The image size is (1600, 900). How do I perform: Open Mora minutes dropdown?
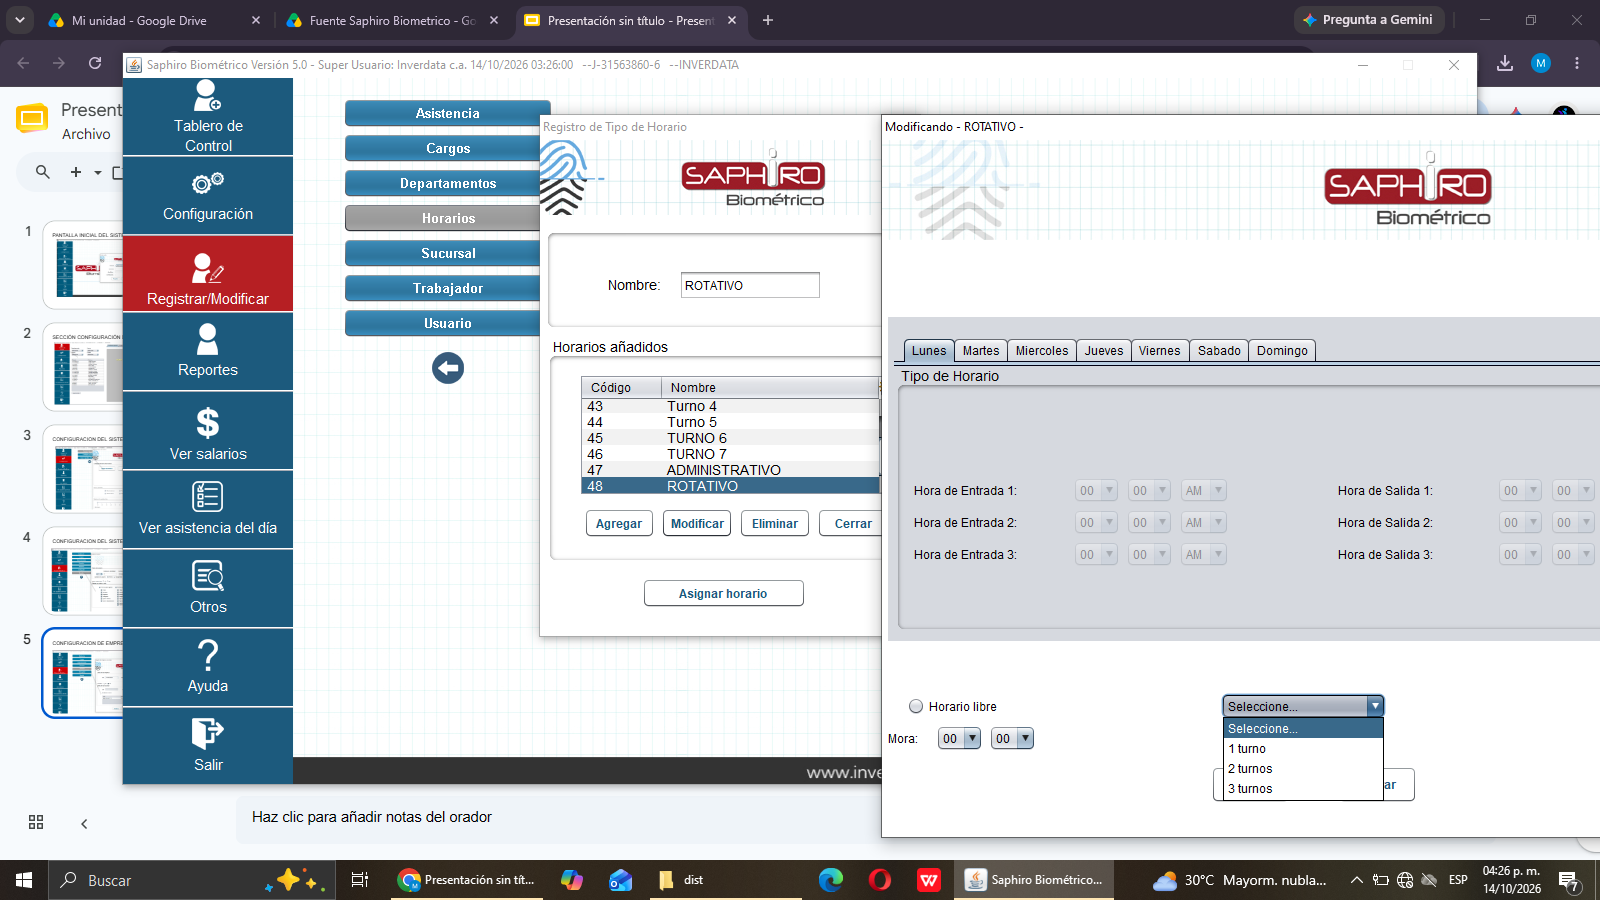pyautogui.click(x=1012, y=738)
